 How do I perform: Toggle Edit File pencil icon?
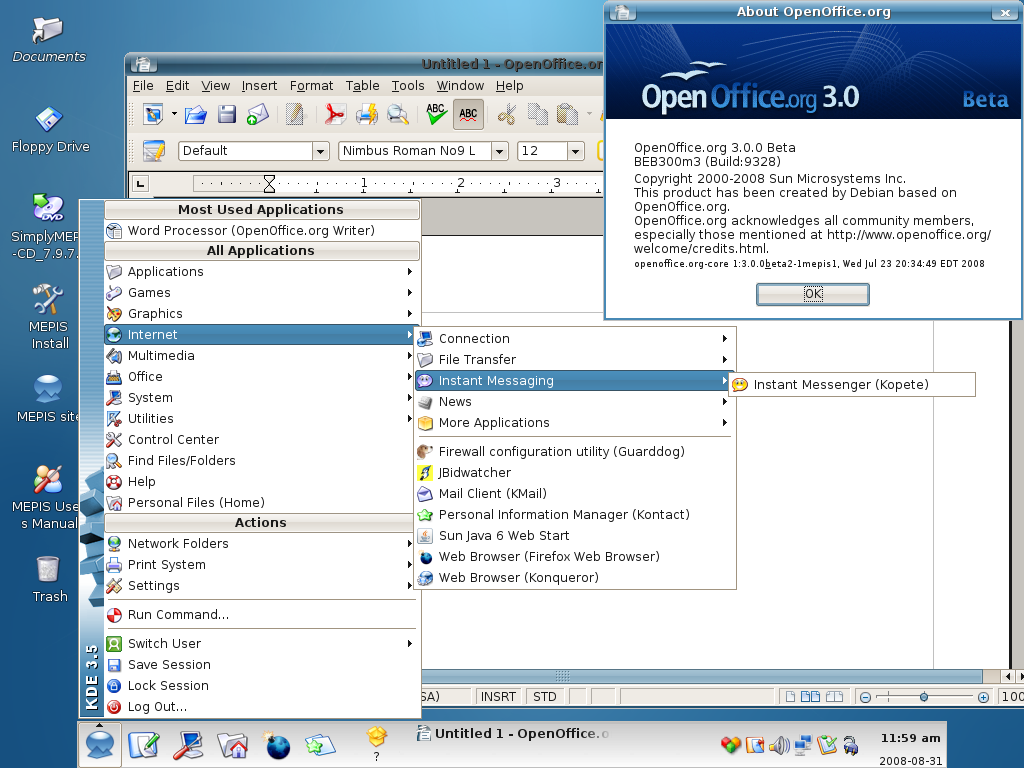[295, 114]
